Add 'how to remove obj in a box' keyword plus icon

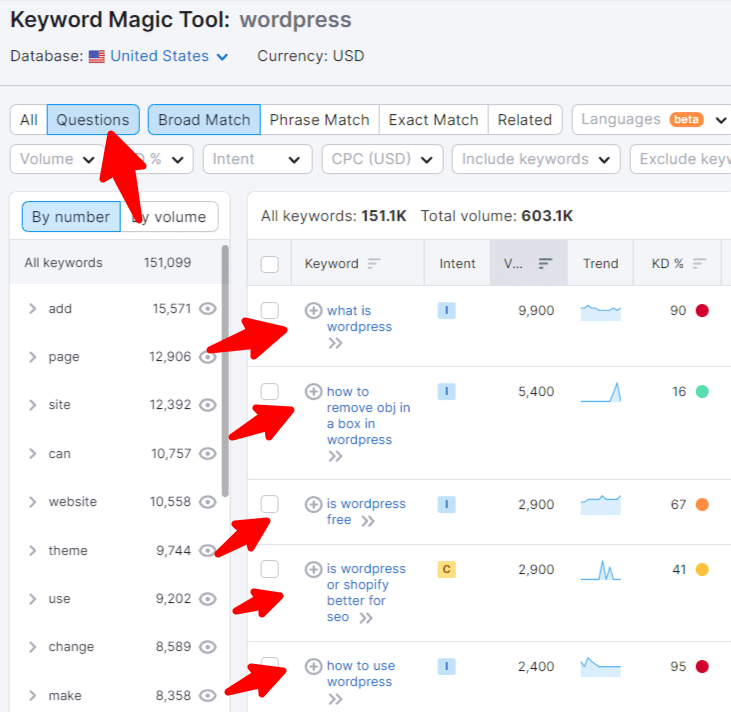[313, 392]
